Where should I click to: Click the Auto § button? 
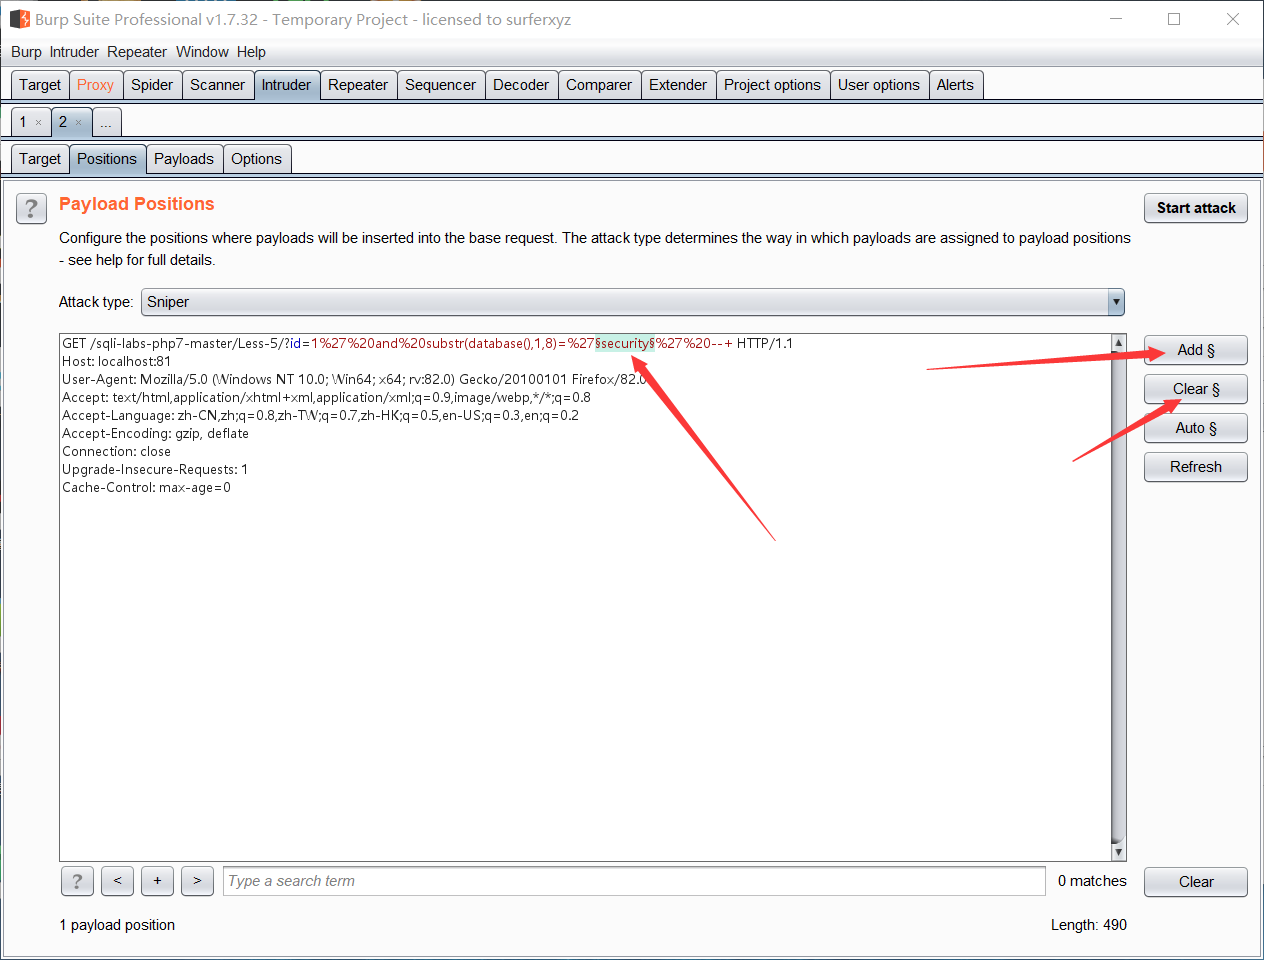point(1196,428)
